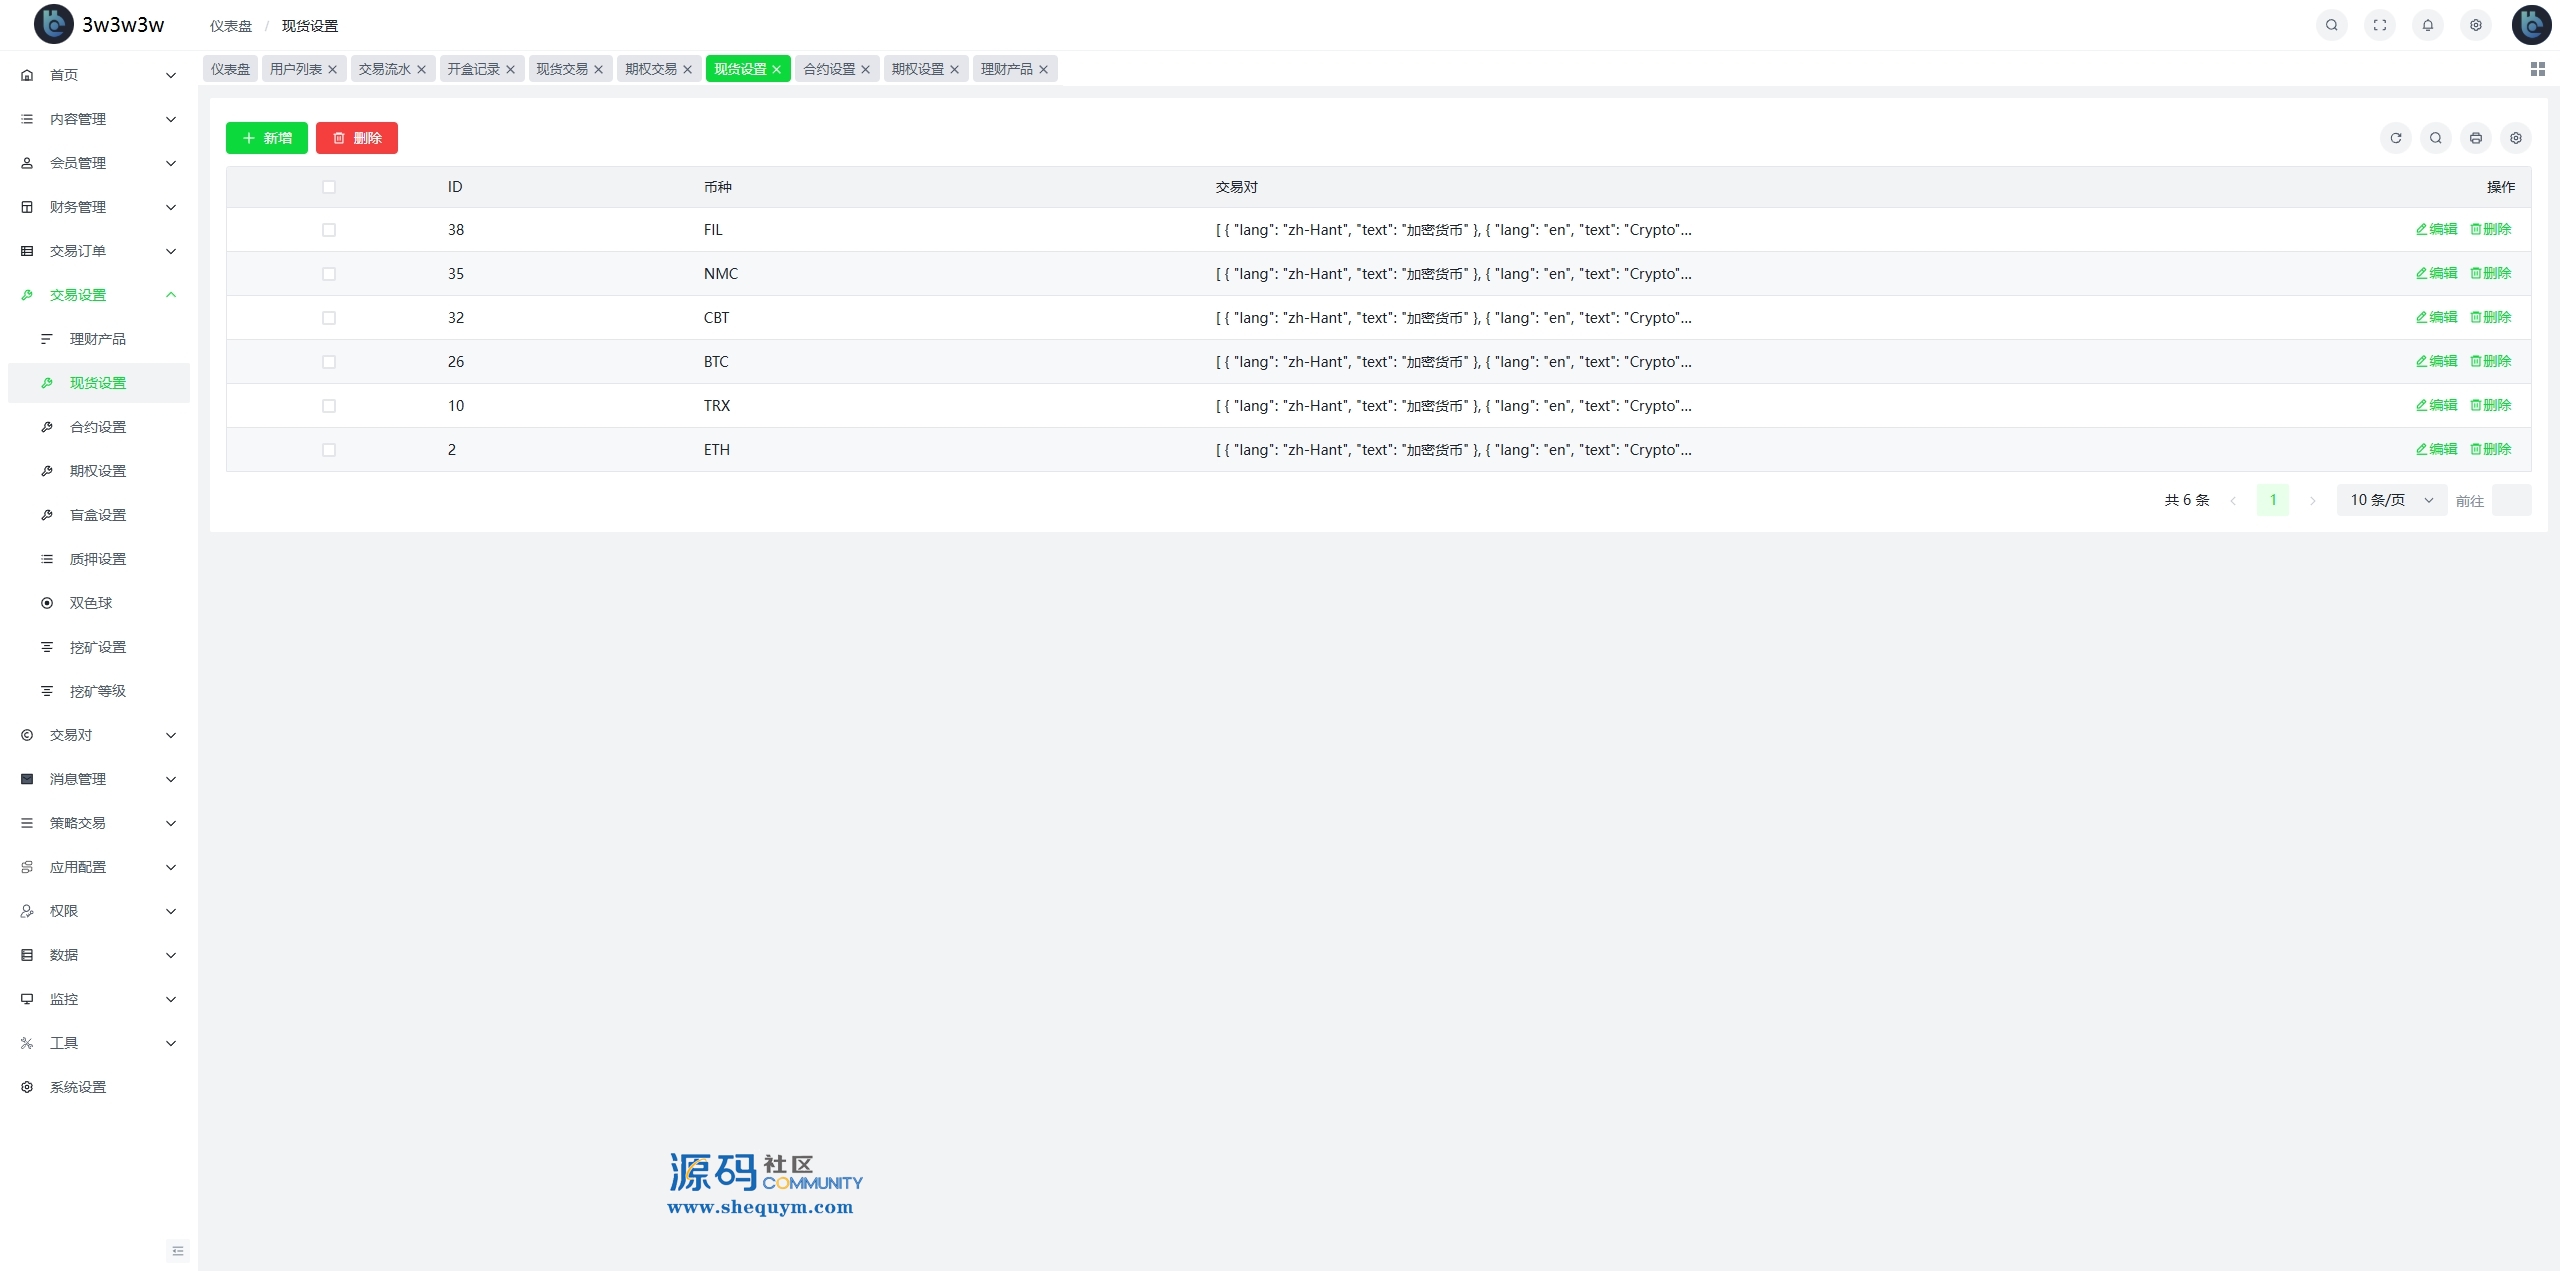
Task: Click 编辑 link for the ETH row
Action: tap(2436, 449)
